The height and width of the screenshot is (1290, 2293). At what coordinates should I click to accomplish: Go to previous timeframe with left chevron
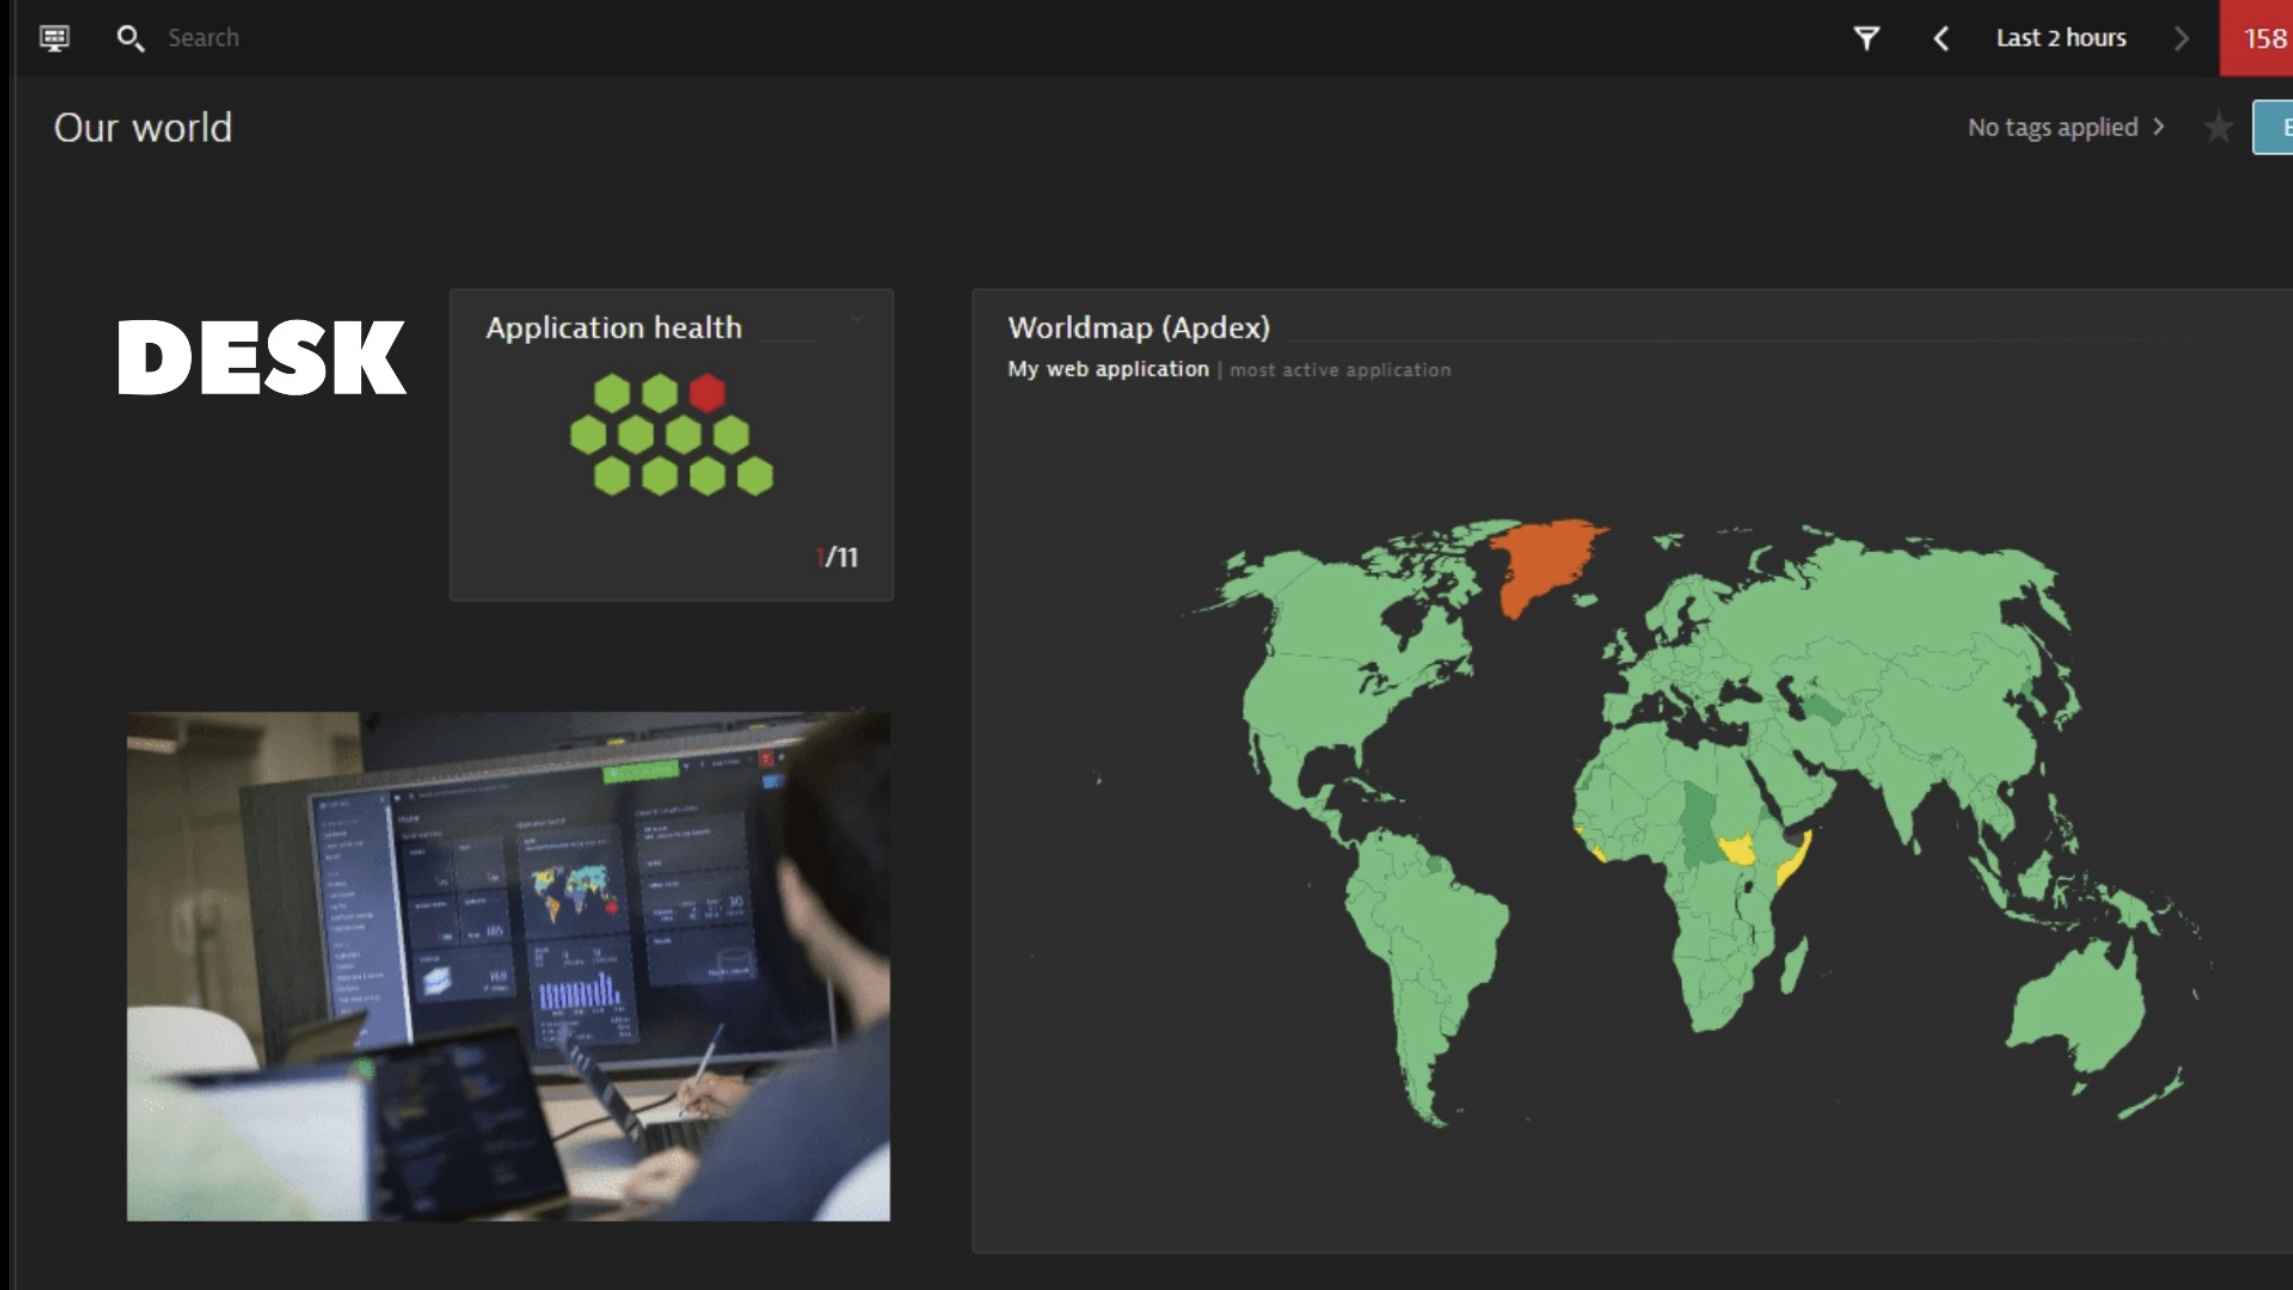coord(1941,38)
